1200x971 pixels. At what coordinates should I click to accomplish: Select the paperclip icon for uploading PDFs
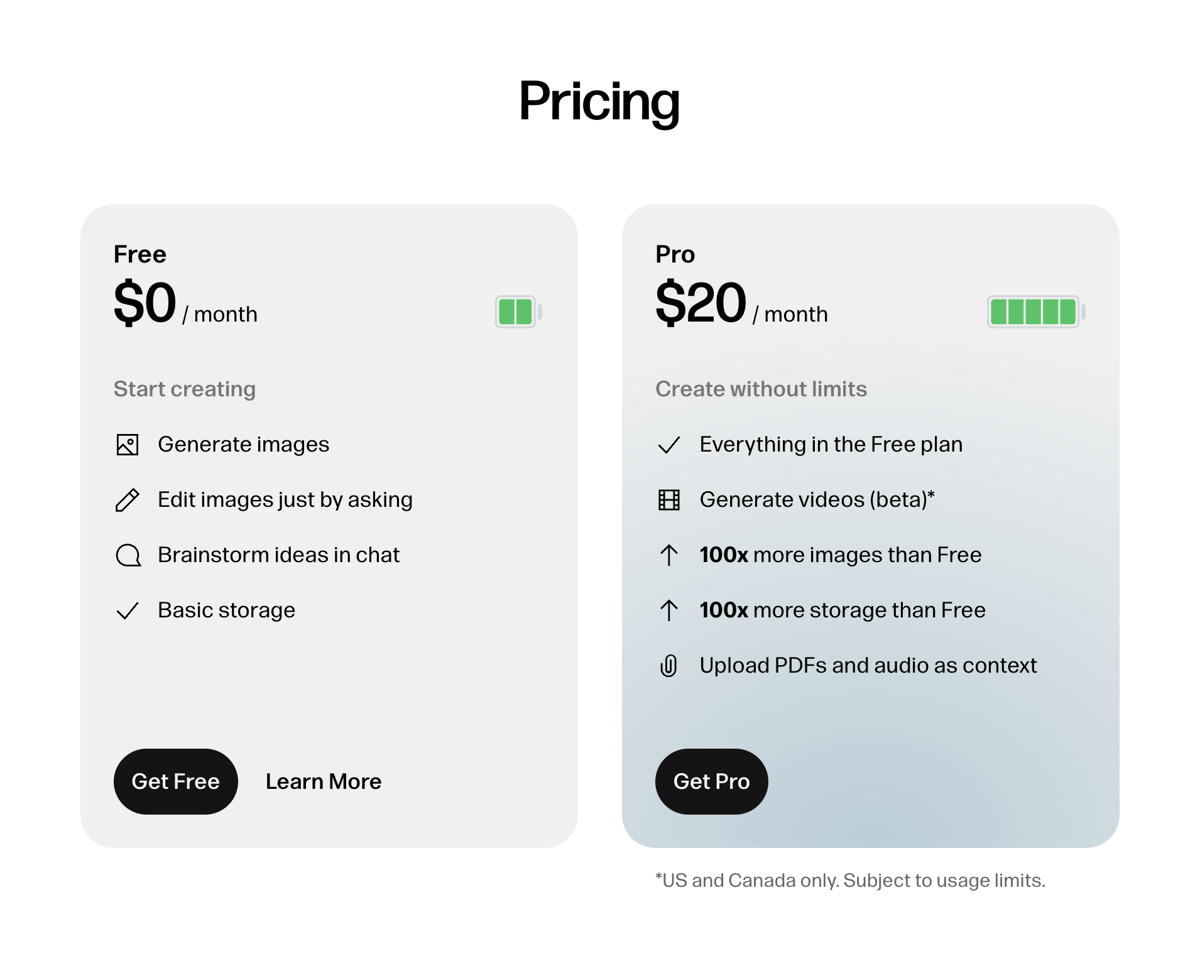tap(668, 665)
